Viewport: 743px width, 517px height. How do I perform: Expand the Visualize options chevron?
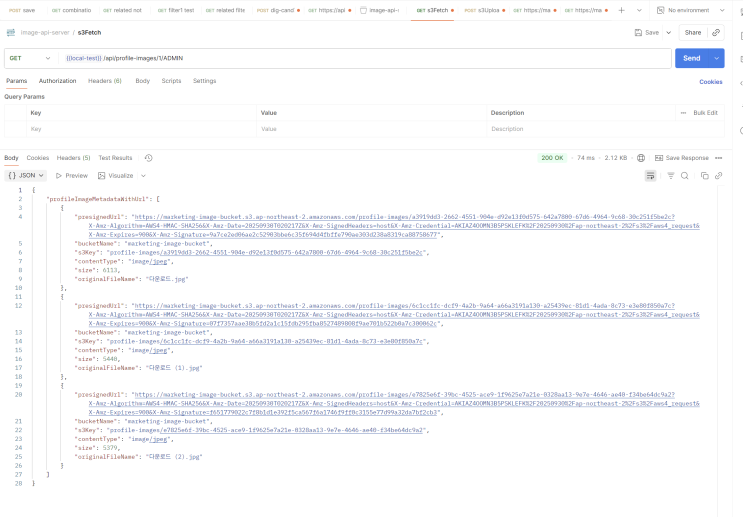tap(143, 176)
